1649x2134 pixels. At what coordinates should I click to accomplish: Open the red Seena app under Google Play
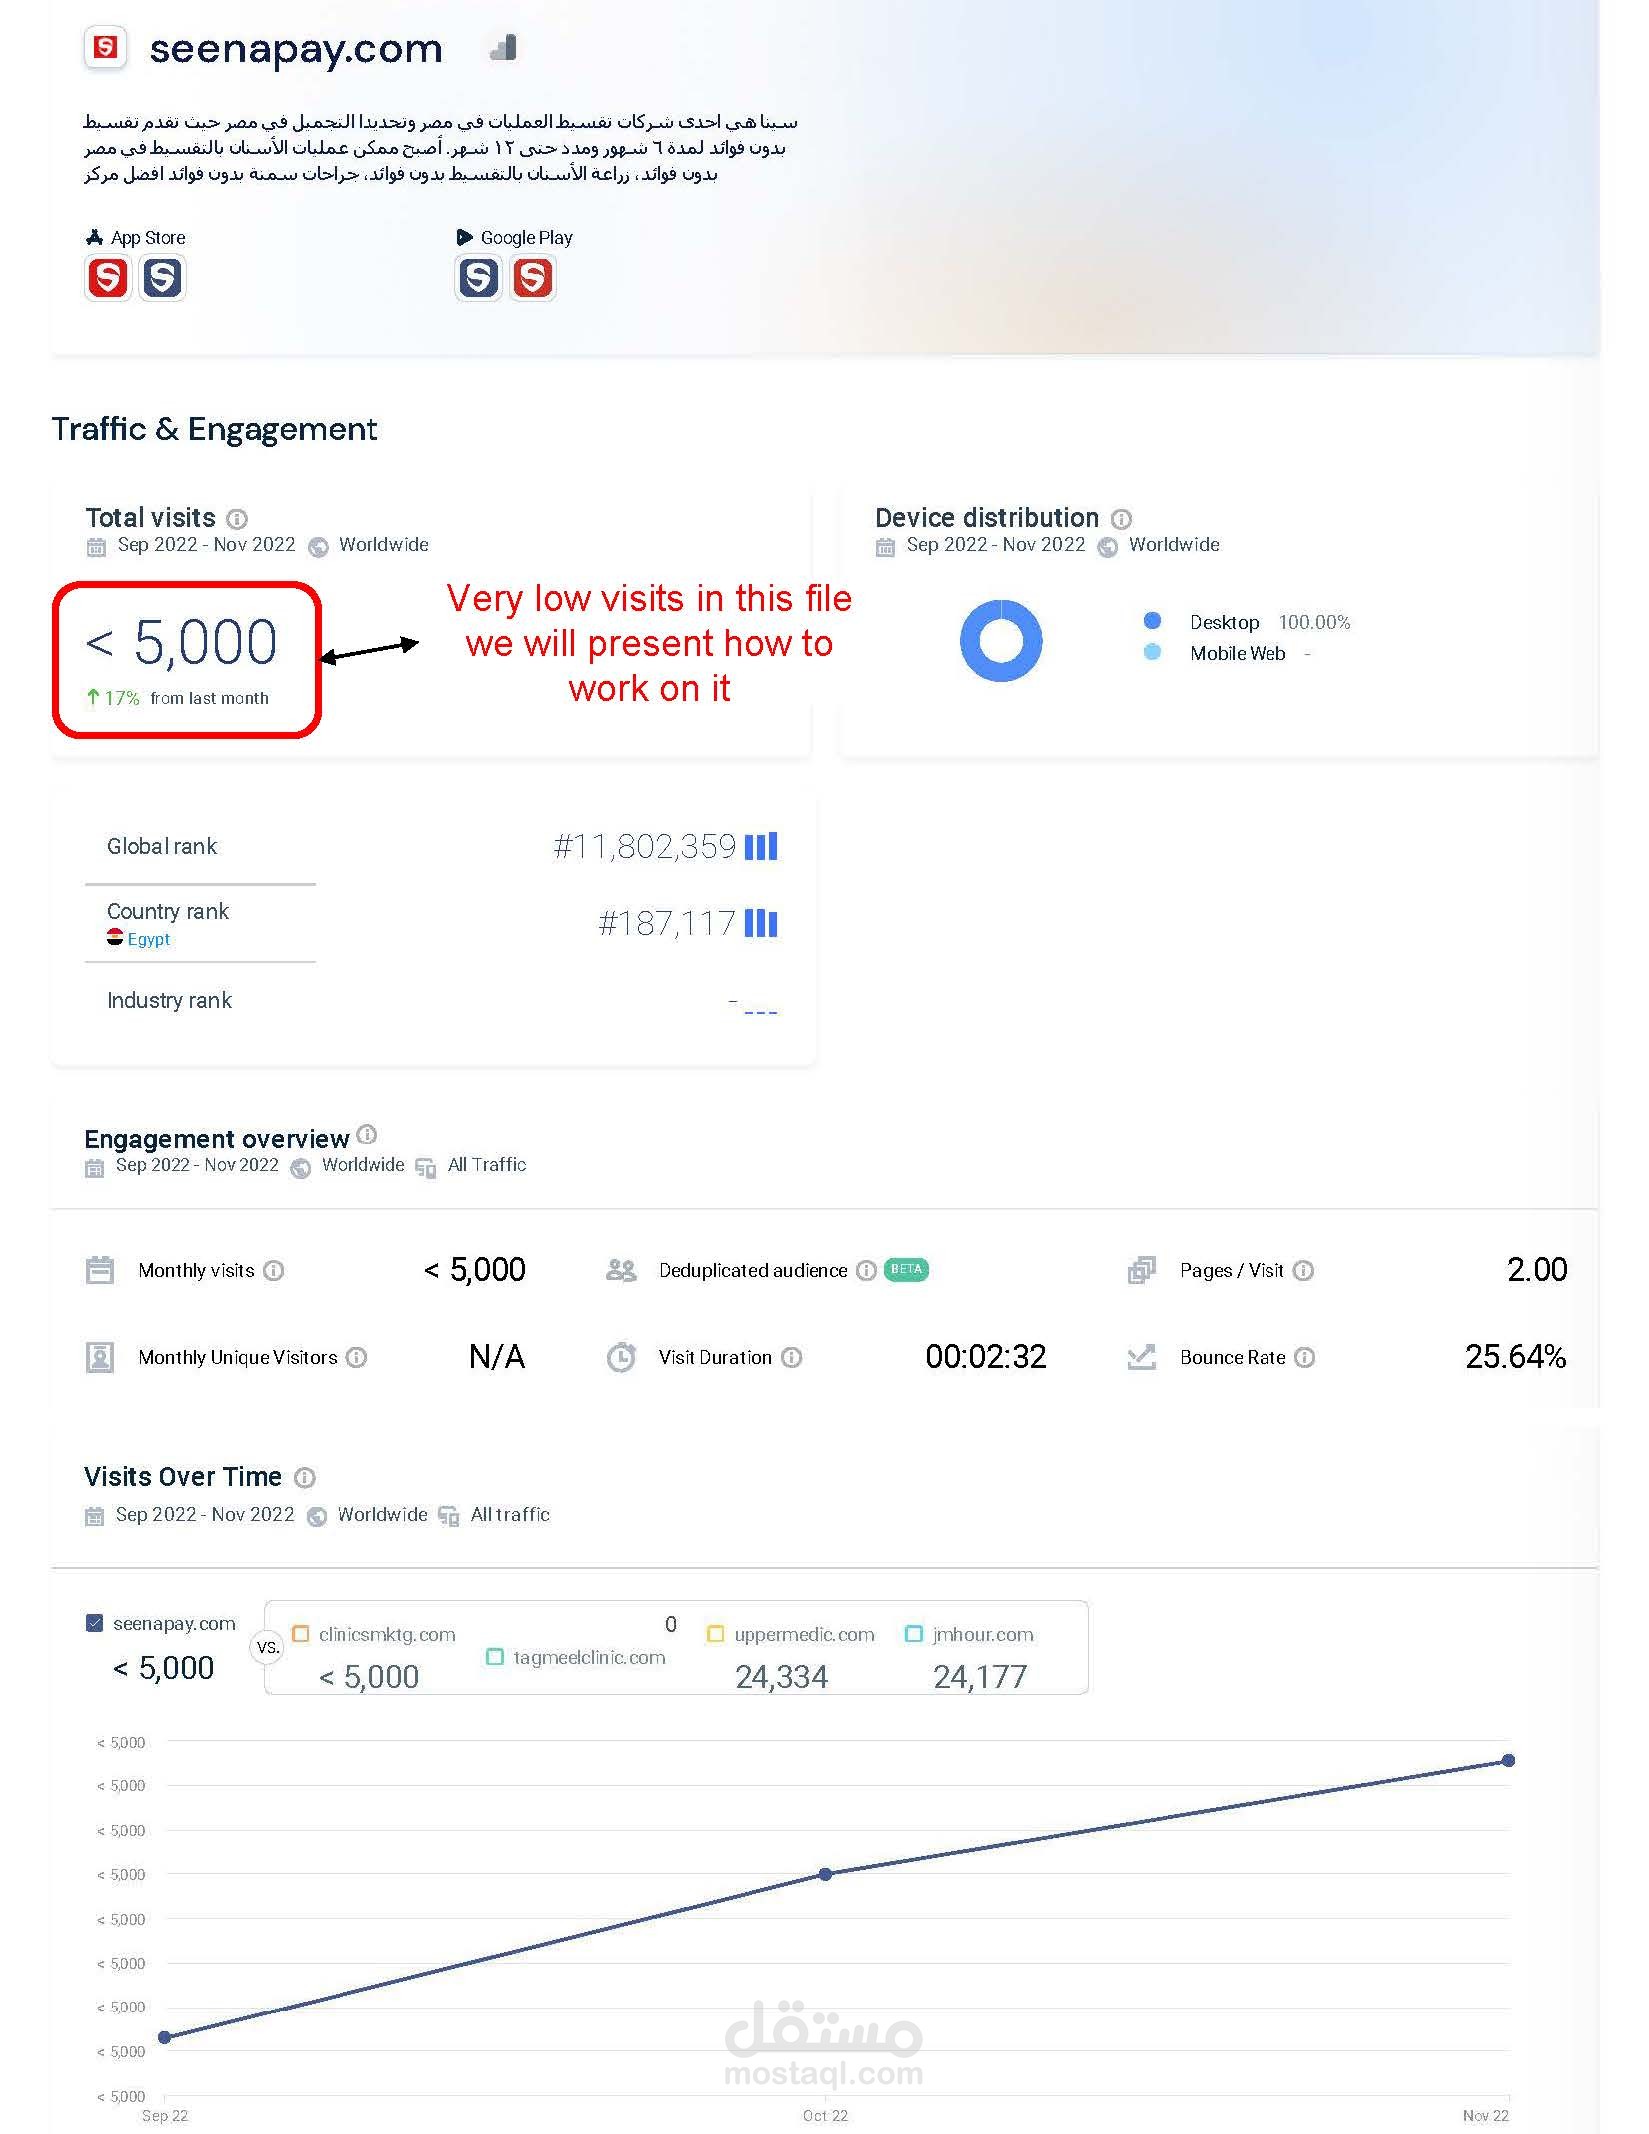(x=532, y=278)
